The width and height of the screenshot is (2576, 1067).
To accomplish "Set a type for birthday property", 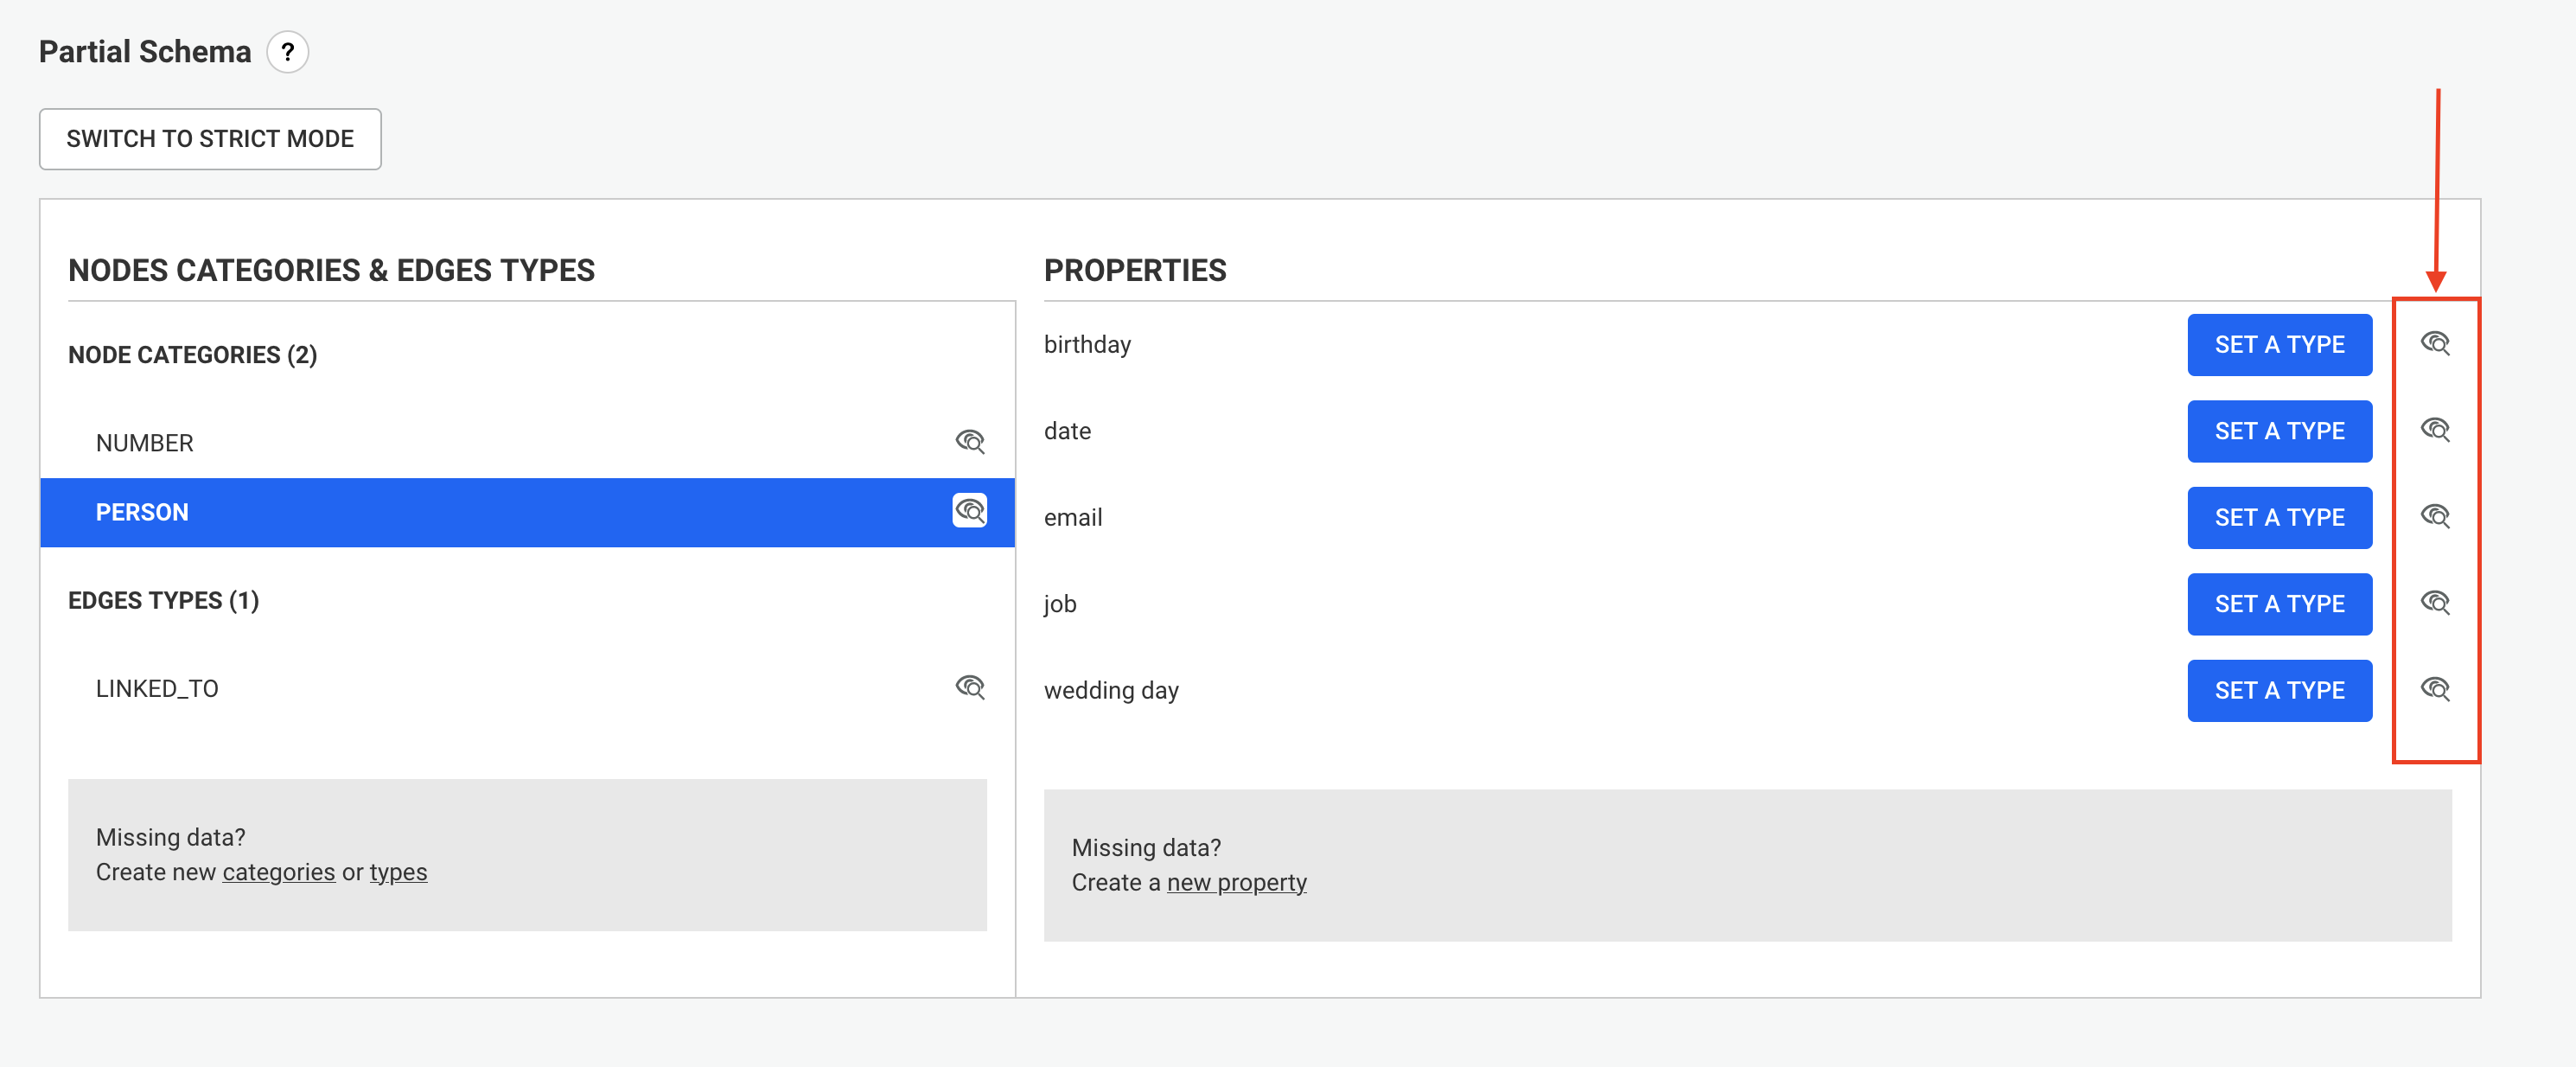I will pos(2279,345).
